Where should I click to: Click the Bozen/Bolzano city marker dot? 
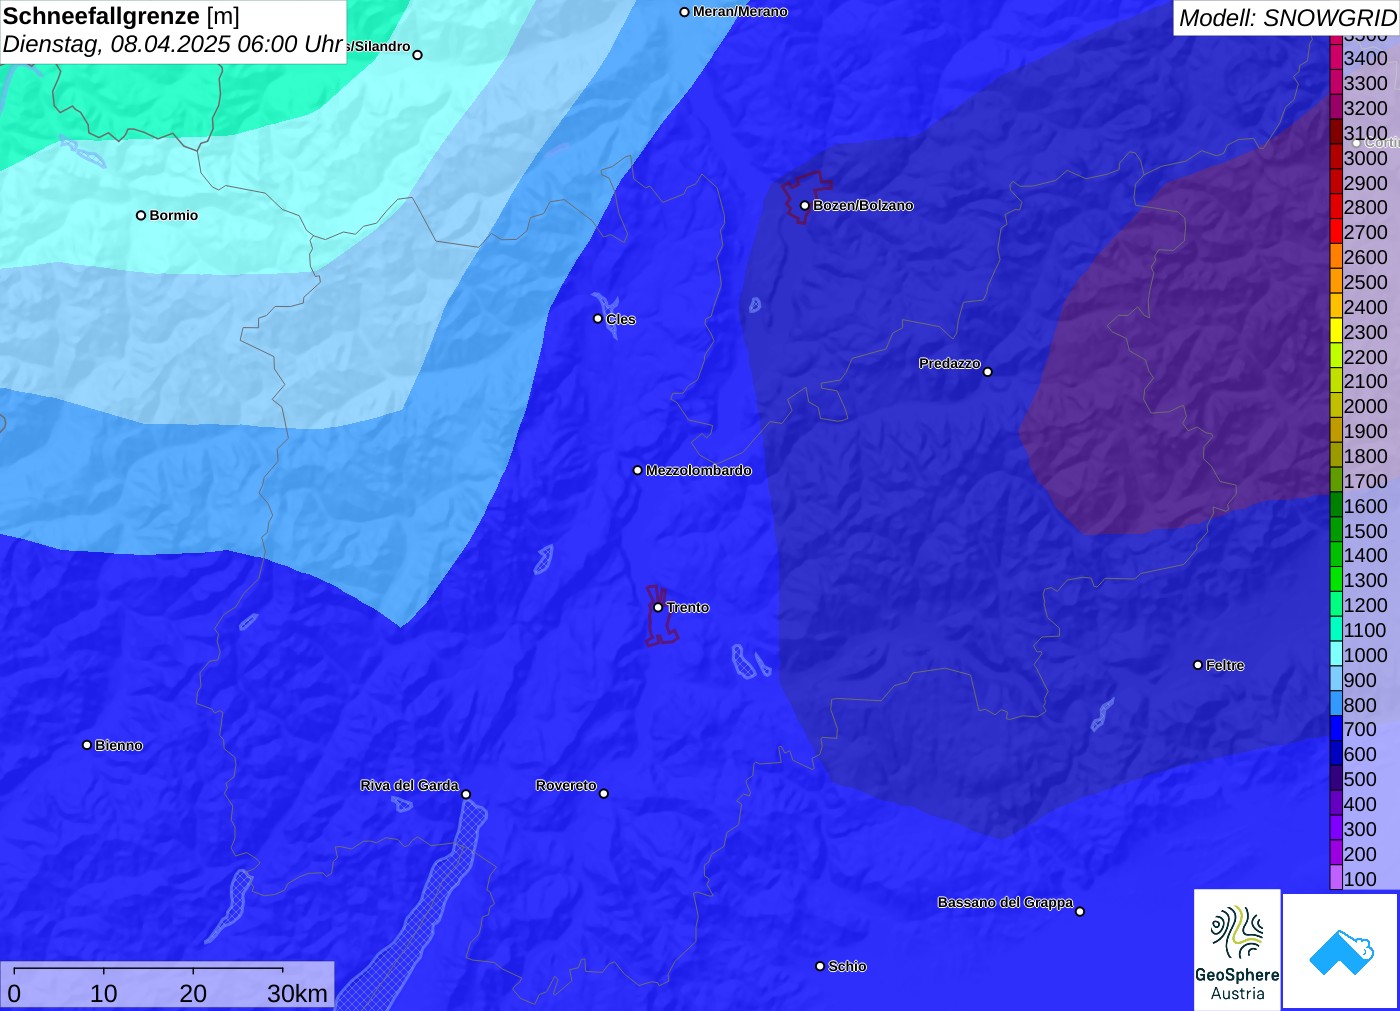point(805,206)
